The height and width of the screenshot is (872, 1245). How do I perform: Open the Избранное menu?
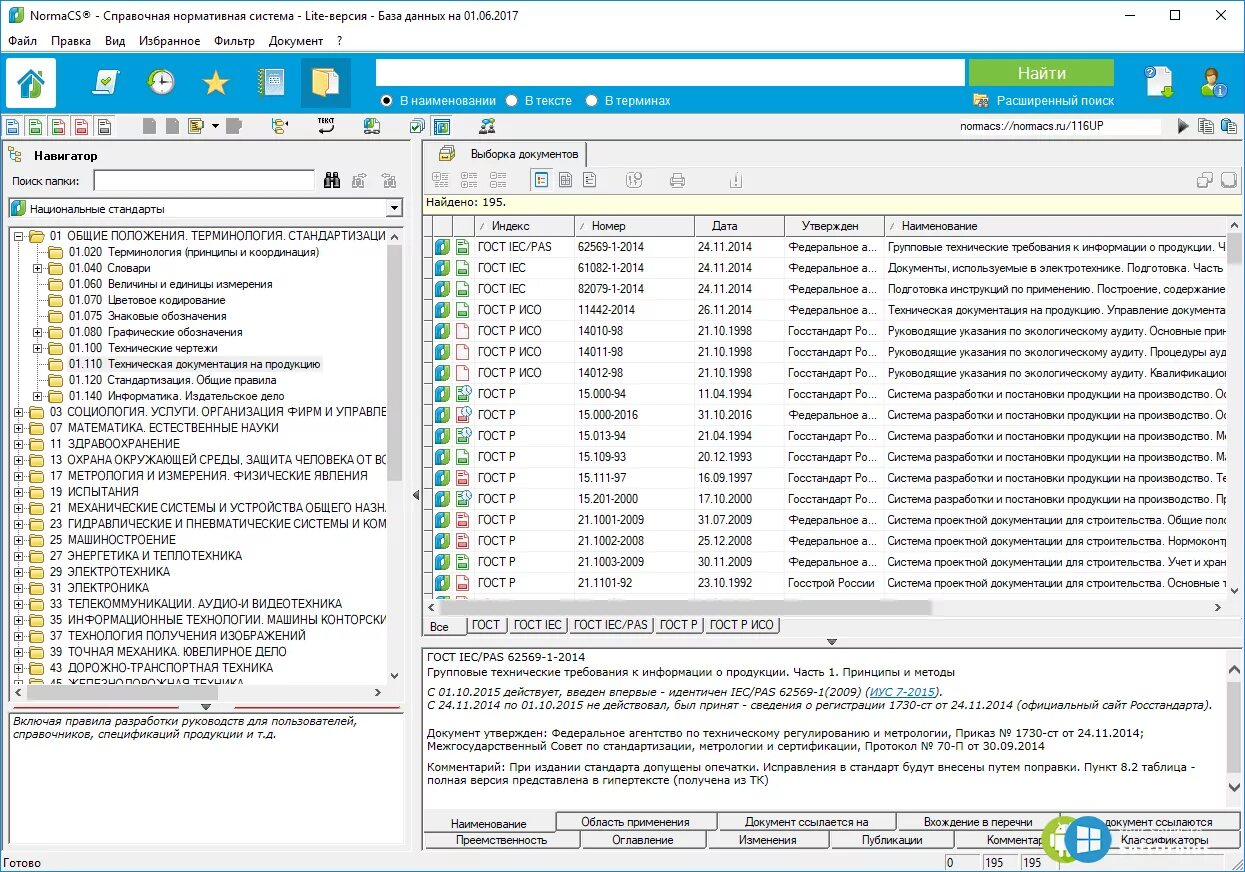(x=170, y=41)
